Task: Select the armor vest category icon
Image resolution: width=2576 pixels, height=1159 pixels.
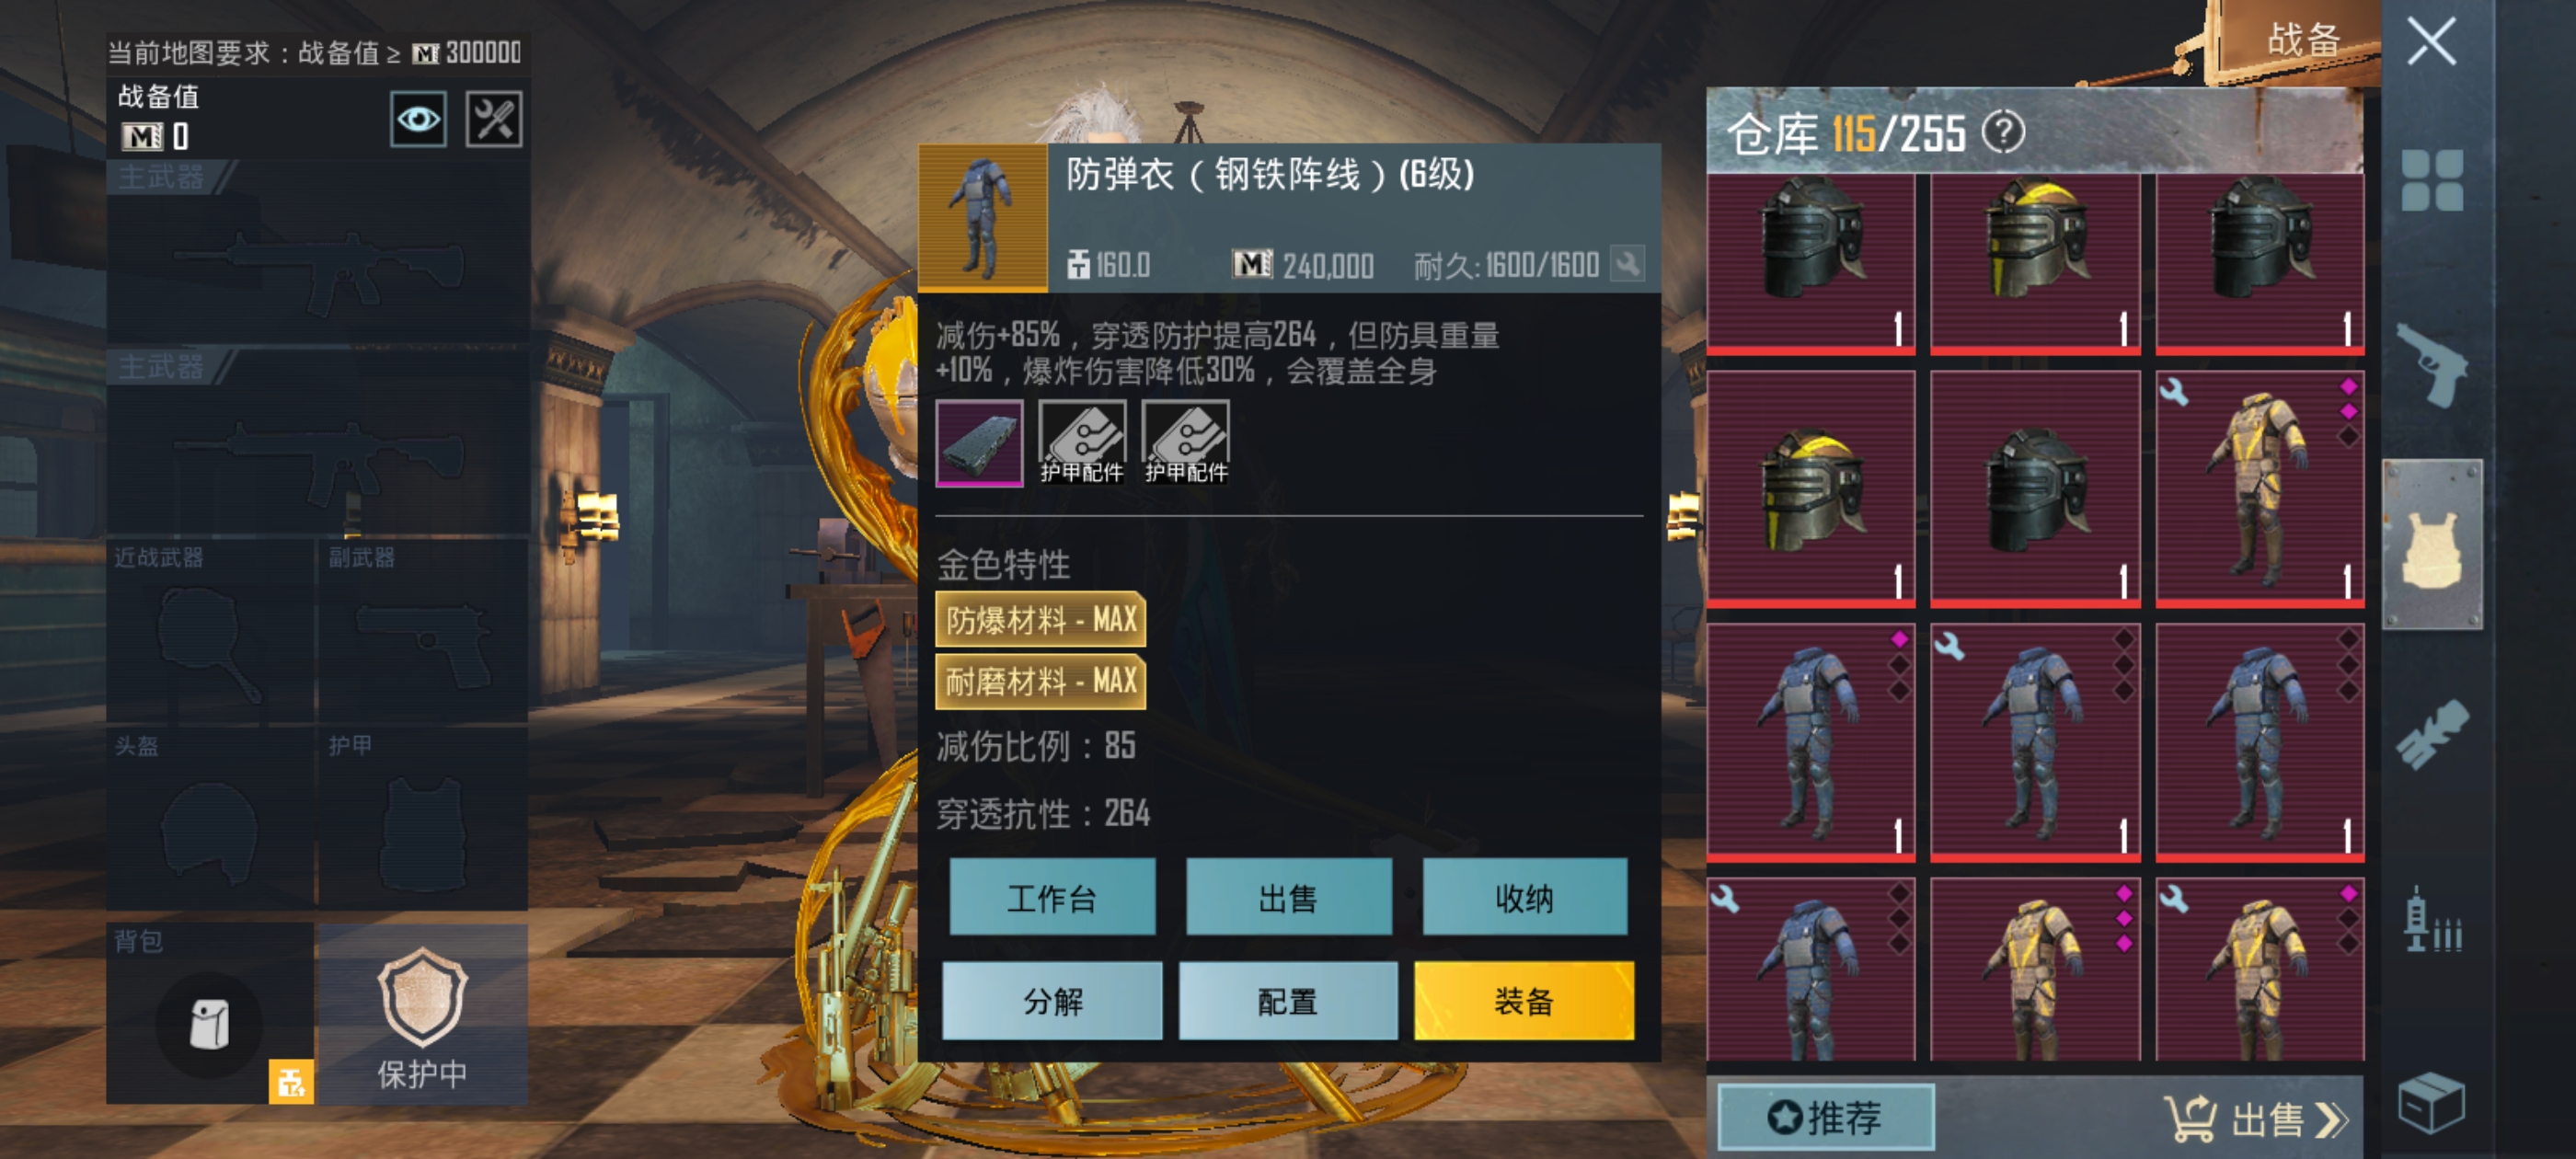Action: click(x=2433, y=544)
